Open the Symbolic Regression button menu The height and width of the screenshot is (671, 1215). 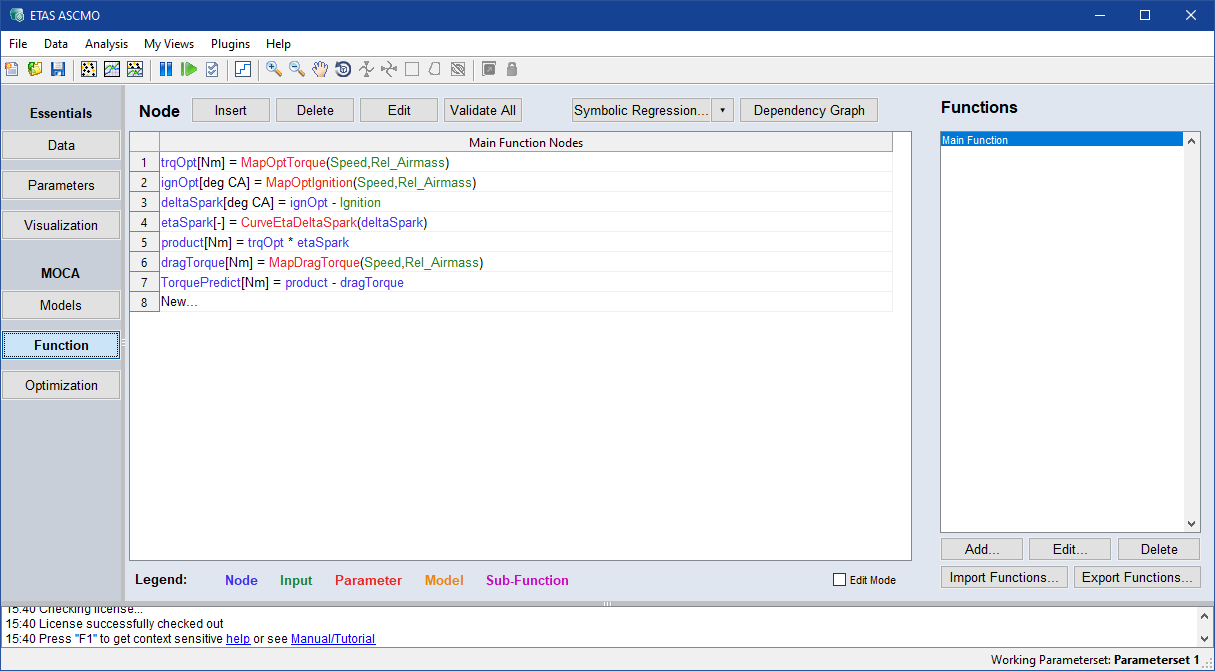(x=640, y=110)
